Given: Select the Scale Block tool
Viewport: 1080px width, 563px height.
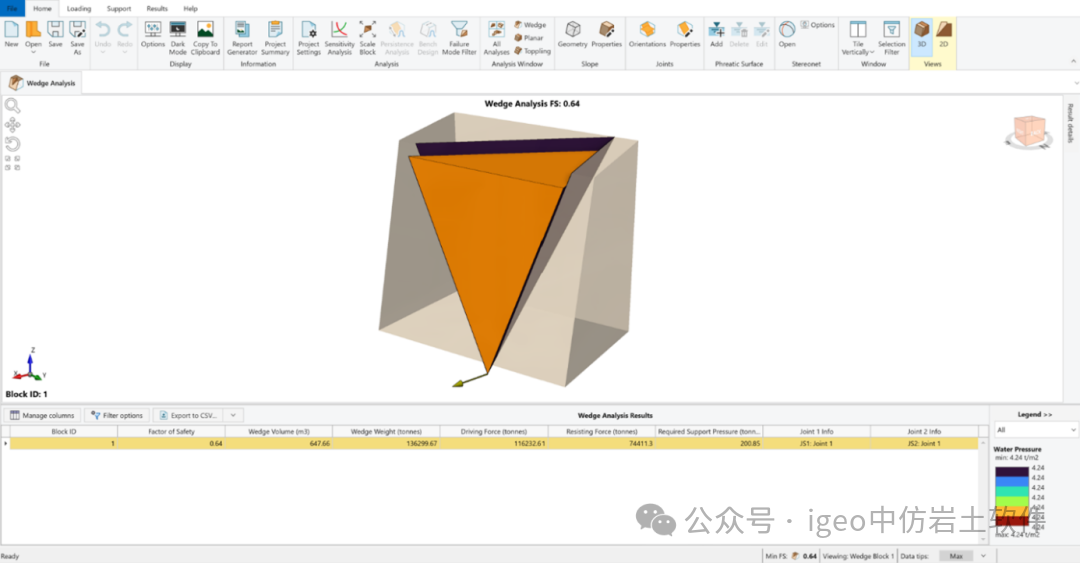Looking at the screenshot, I should pos(368,38).
